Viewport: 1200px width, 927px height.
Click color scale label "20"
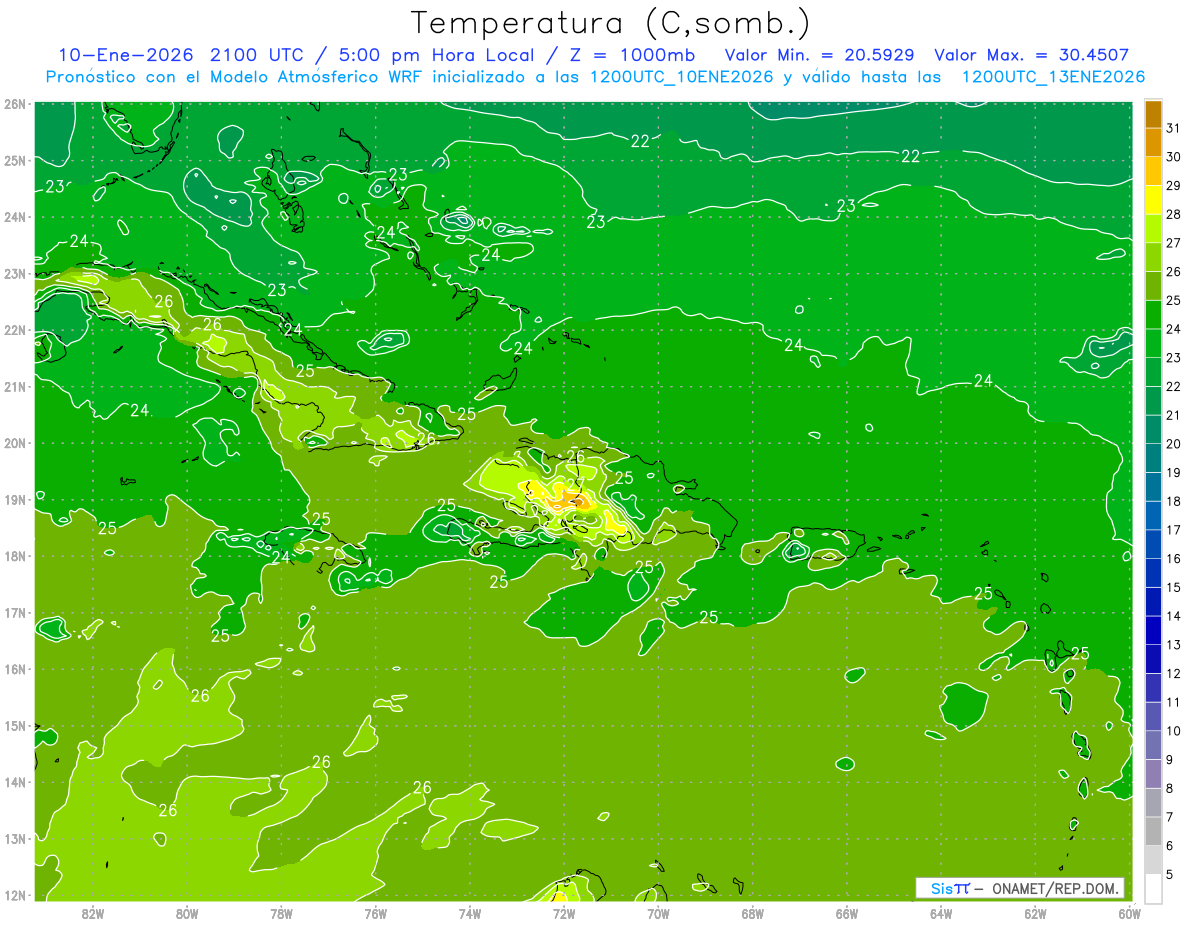coord(1173,444)
